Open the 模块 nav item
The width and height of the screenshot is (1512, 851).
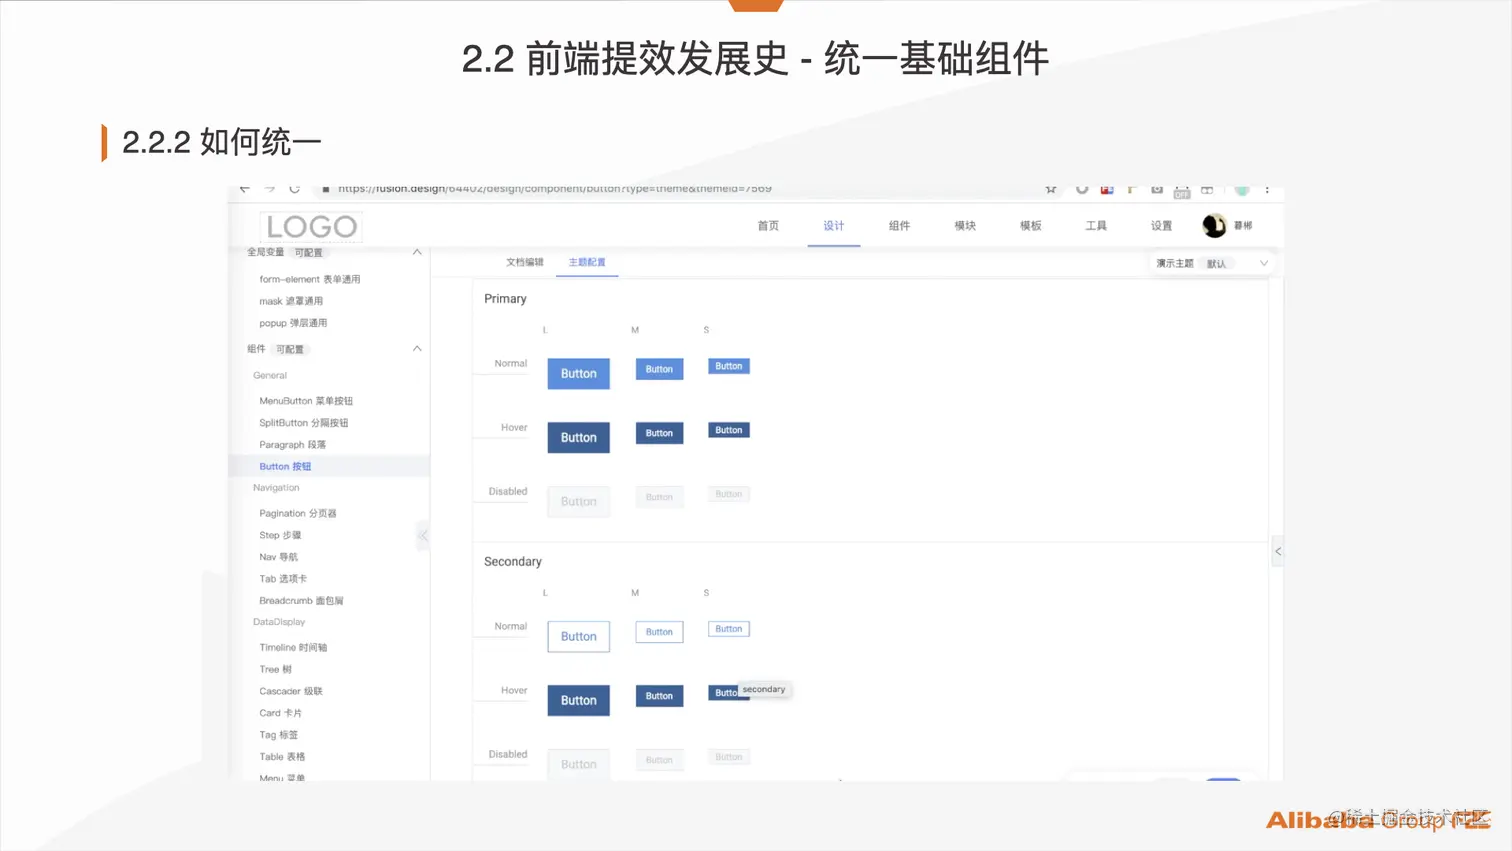pos(965,226)
